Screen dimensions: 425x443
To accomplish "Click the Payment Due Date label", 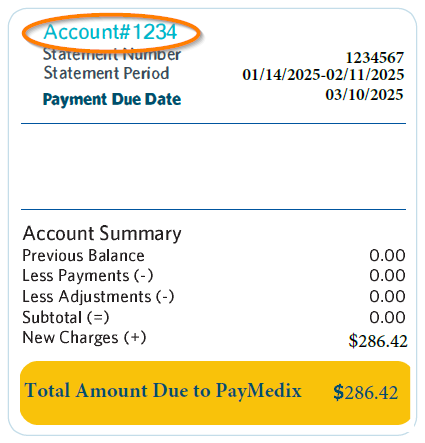I will tap(112, 99).
